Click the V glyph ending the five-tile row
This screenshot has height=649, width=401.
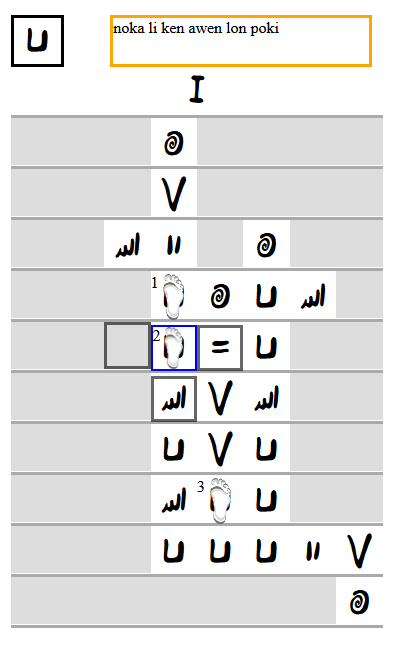click(359, 550)
